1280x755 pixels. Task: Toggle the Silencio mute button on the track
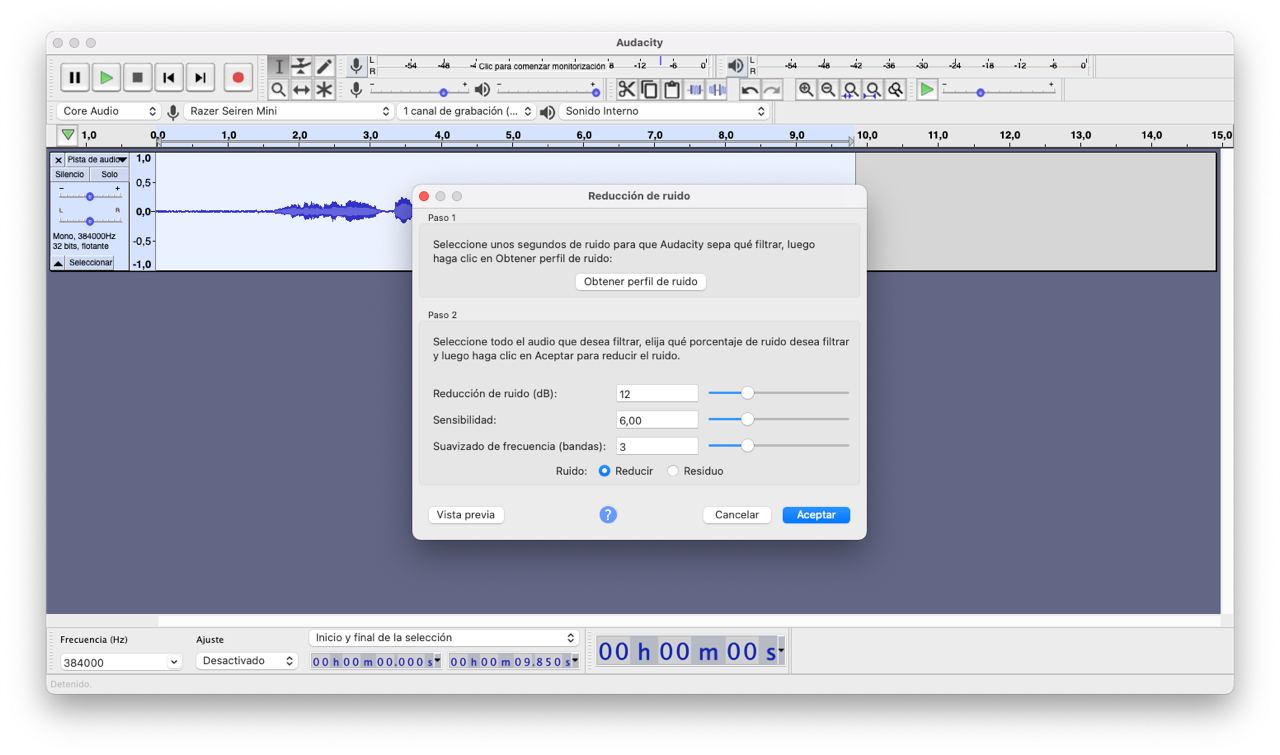(70, 174)
